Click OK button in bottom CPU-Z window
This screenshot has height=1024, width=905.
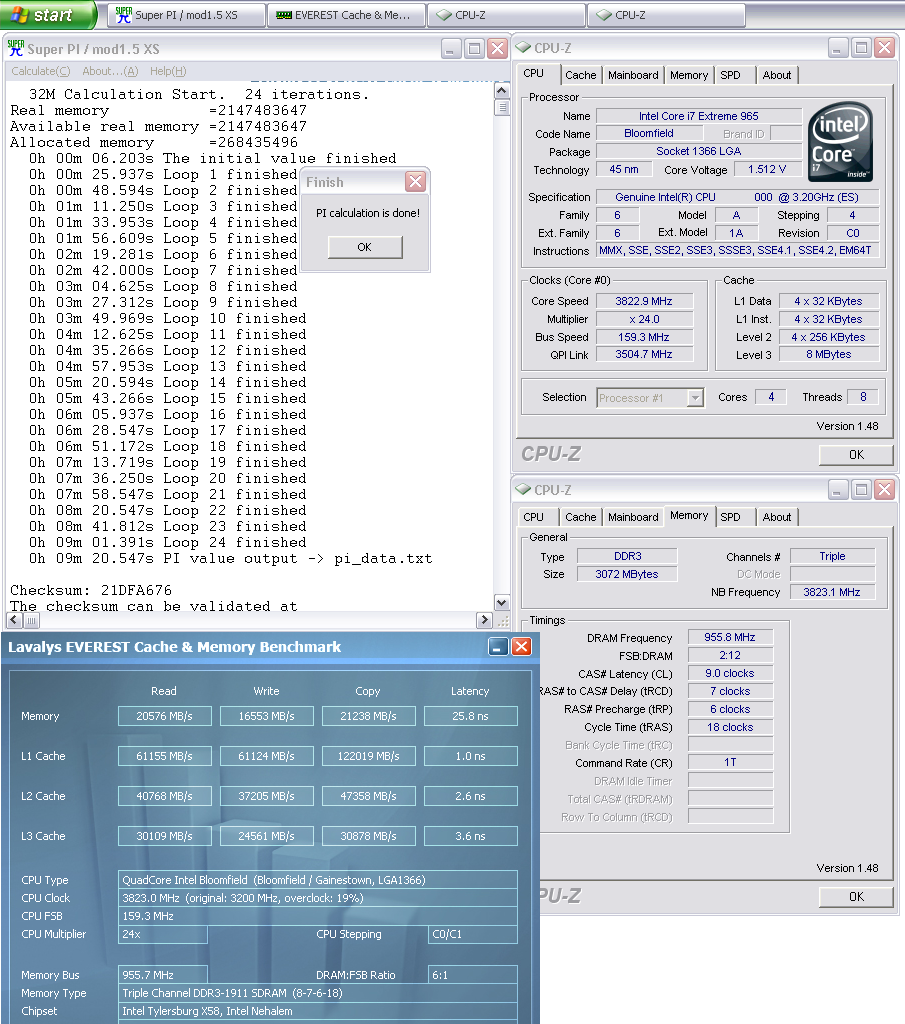tap(855, 896)
